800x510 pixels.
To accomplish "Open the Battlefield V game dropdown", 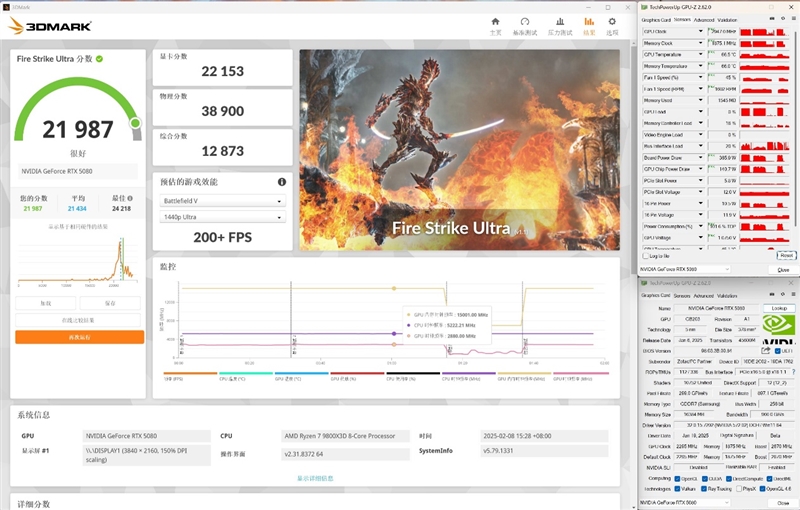I will [x=223, y=200].
